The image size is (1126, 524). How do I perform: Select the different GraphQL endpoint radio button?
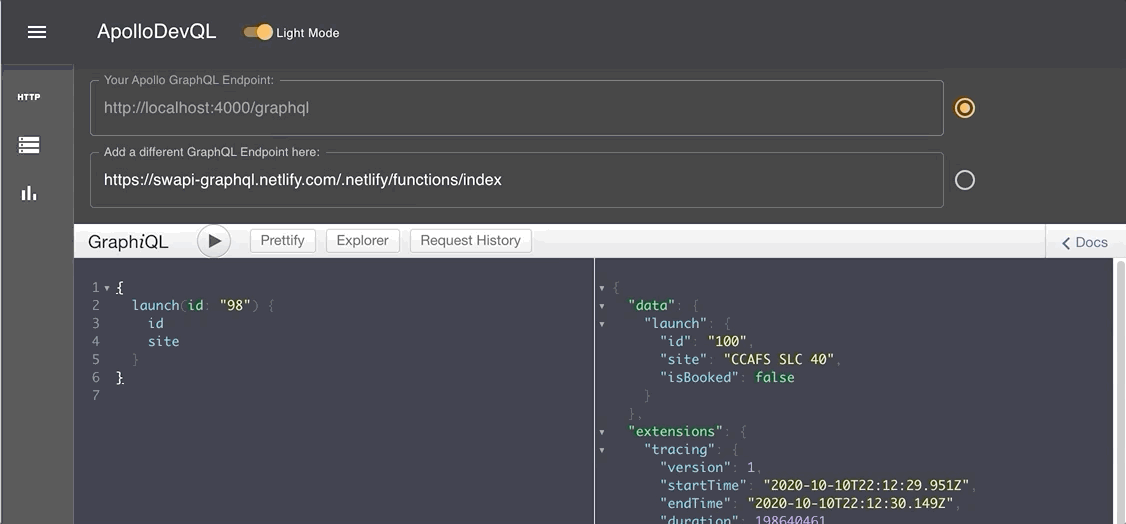click(964, 179)
